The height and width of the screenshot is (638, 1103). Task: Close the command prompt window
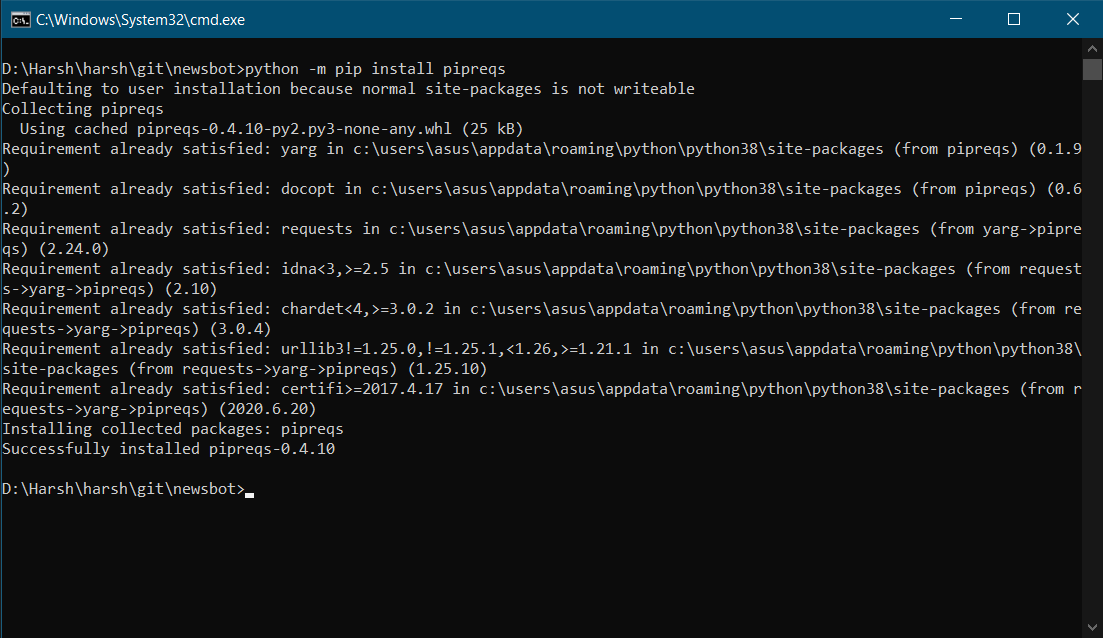coord(1073,19)
